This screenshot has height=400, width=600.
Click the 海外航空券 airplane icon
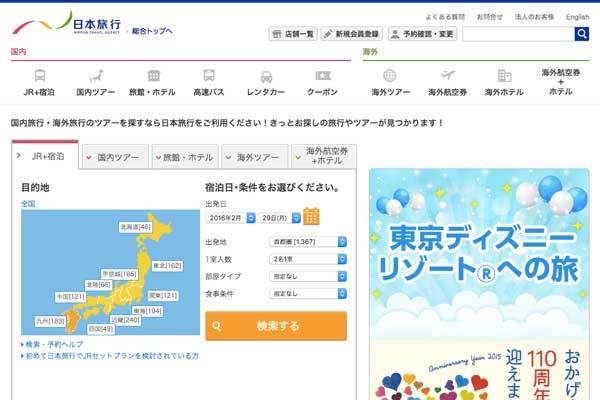click(x=447, y=76)
